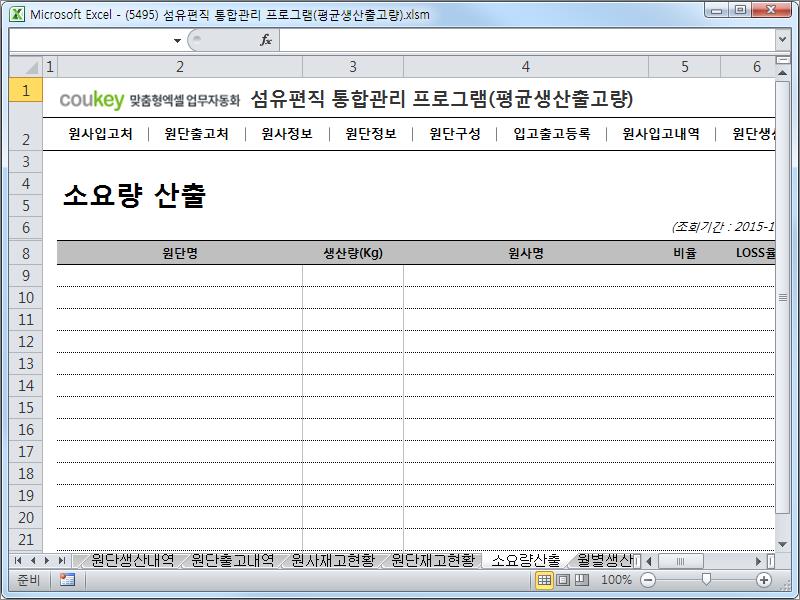Open the 원사입고처 navigation link
800x600 pixels.
click(x=101, y=134)
